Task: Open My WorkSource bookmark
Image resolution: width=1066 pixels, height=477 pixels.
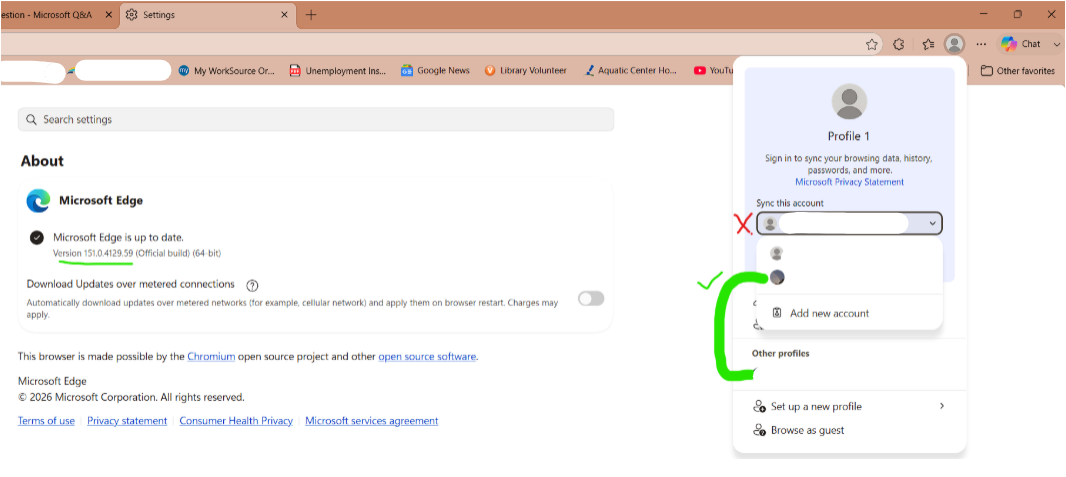Action: tap(226, 71)
